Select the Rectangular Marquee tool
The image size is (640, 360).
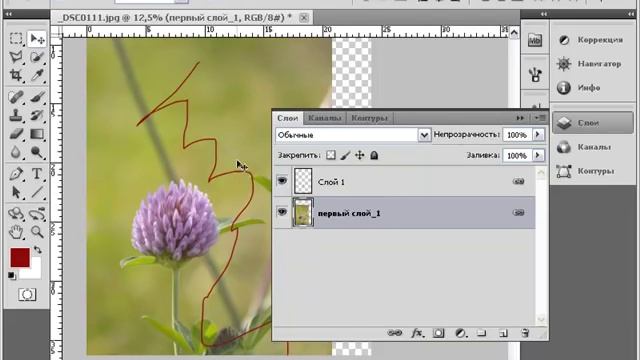pos(16,38)
